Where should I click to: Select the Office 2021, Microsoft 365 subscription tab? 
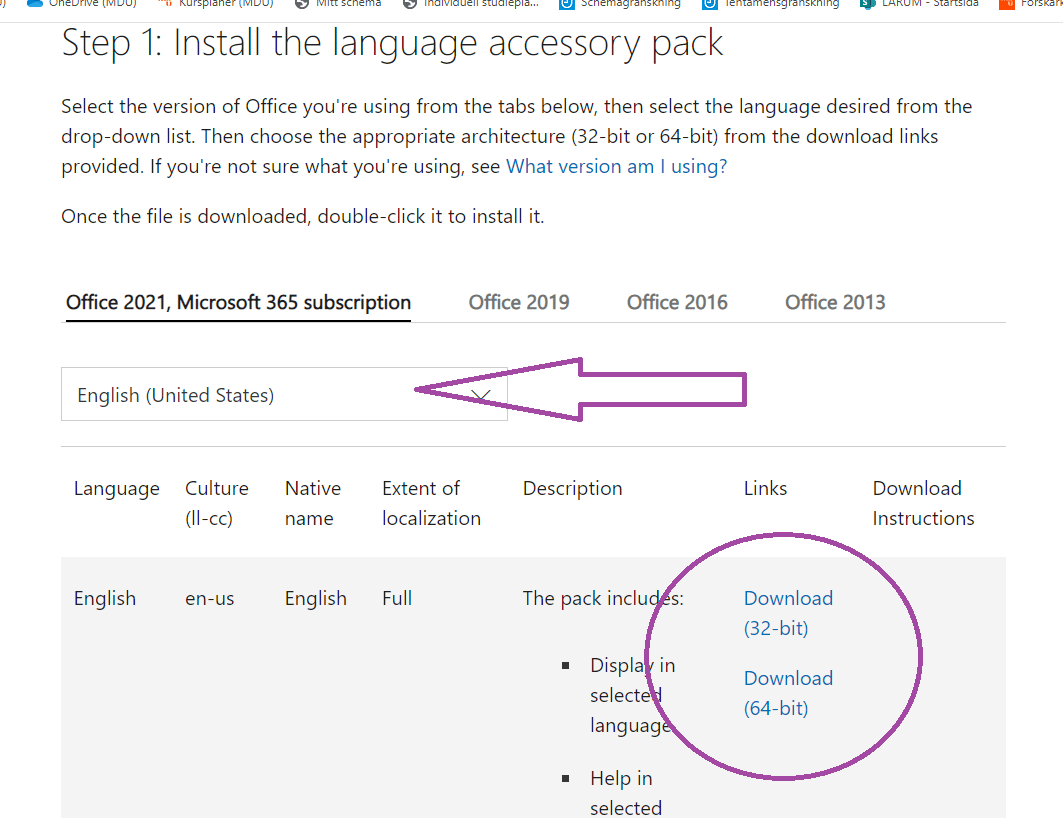[x=237, y=301]
